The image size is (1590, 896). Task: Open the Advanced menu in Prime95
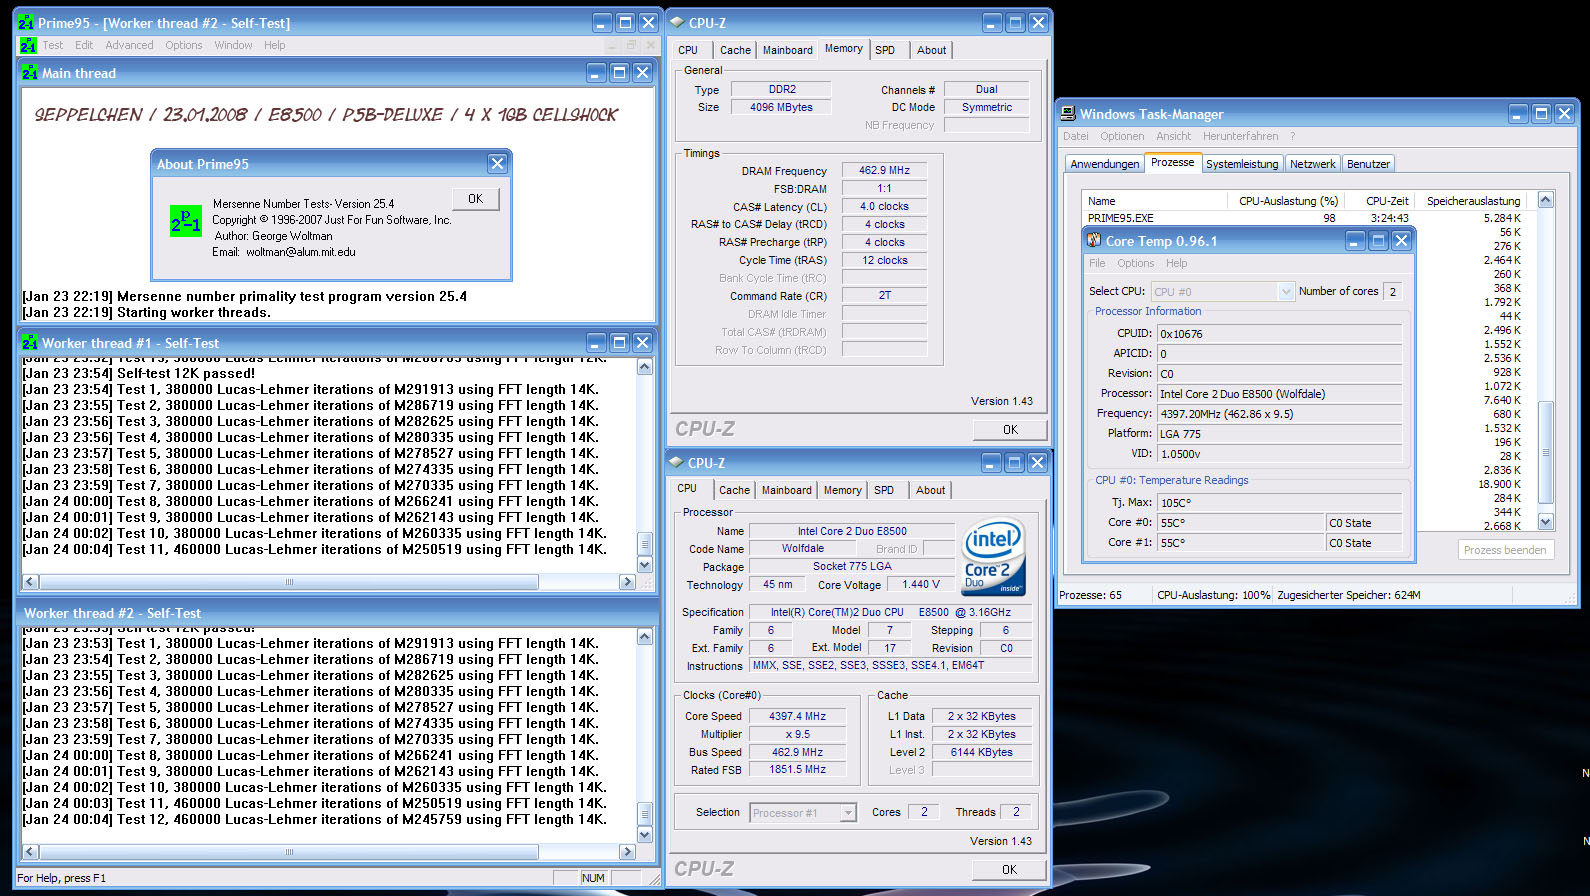(129, 45)
